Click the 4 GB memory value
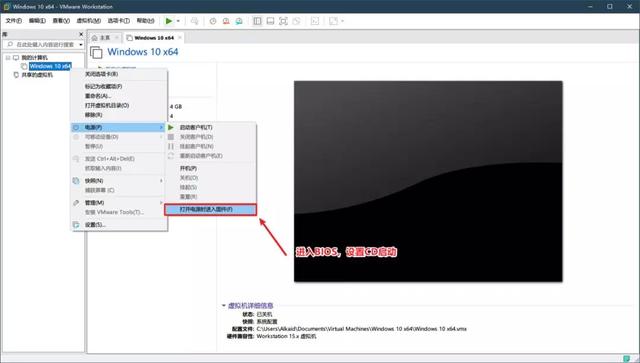 tap(176, 107)
